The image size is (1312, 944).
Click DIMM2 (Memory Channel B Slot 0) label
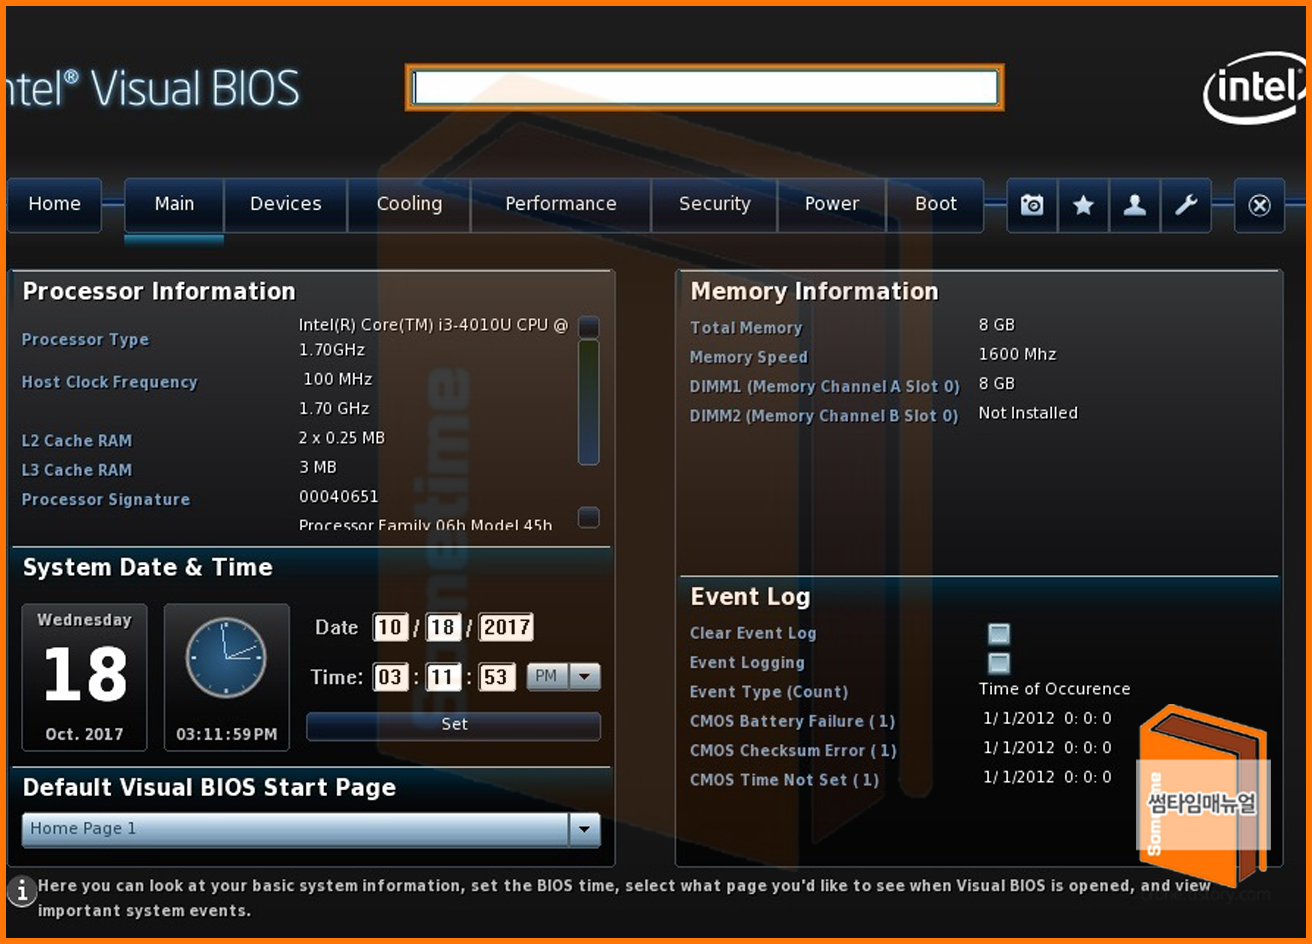(x=824, y=416)
